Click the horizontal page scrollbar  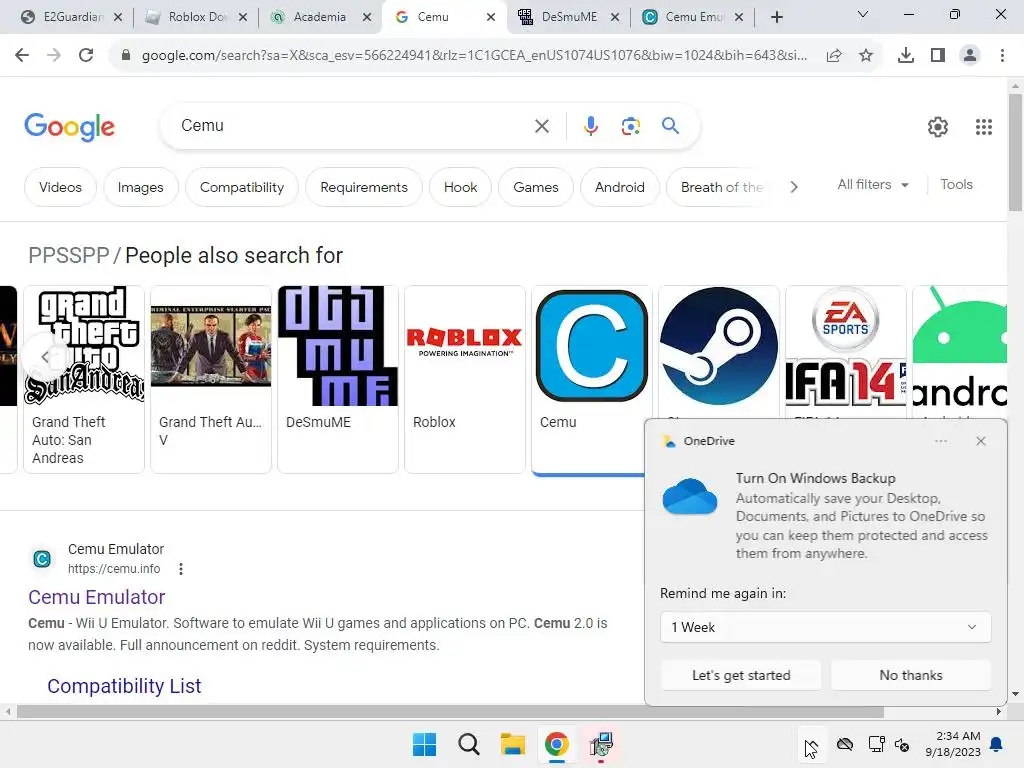point(450,712)
